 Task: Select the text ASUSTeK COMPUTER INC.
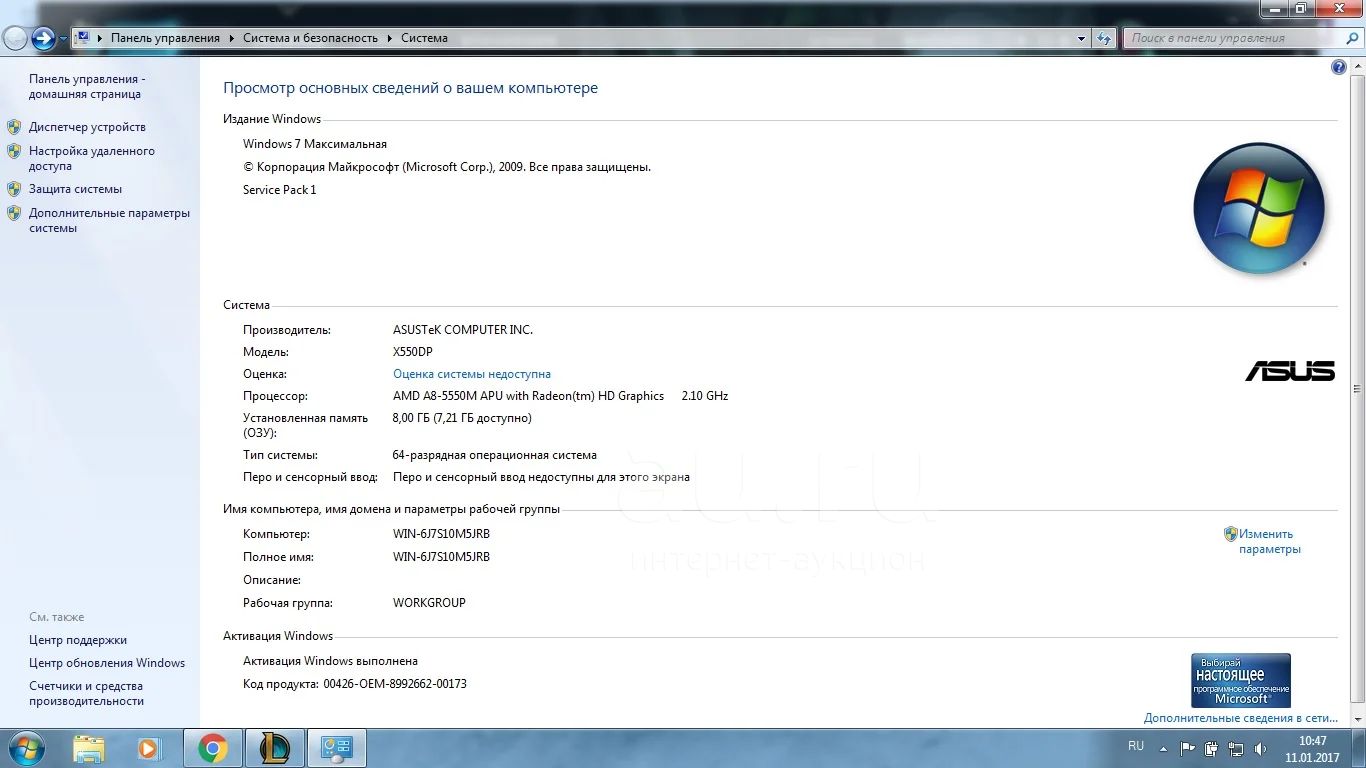pos(463,330)
